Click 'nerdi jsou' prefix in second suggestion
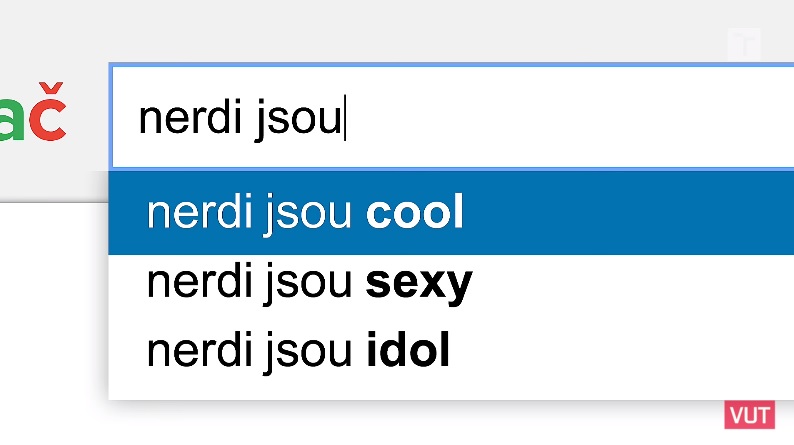Screen dimensions: 794x445 click(249, 283)
